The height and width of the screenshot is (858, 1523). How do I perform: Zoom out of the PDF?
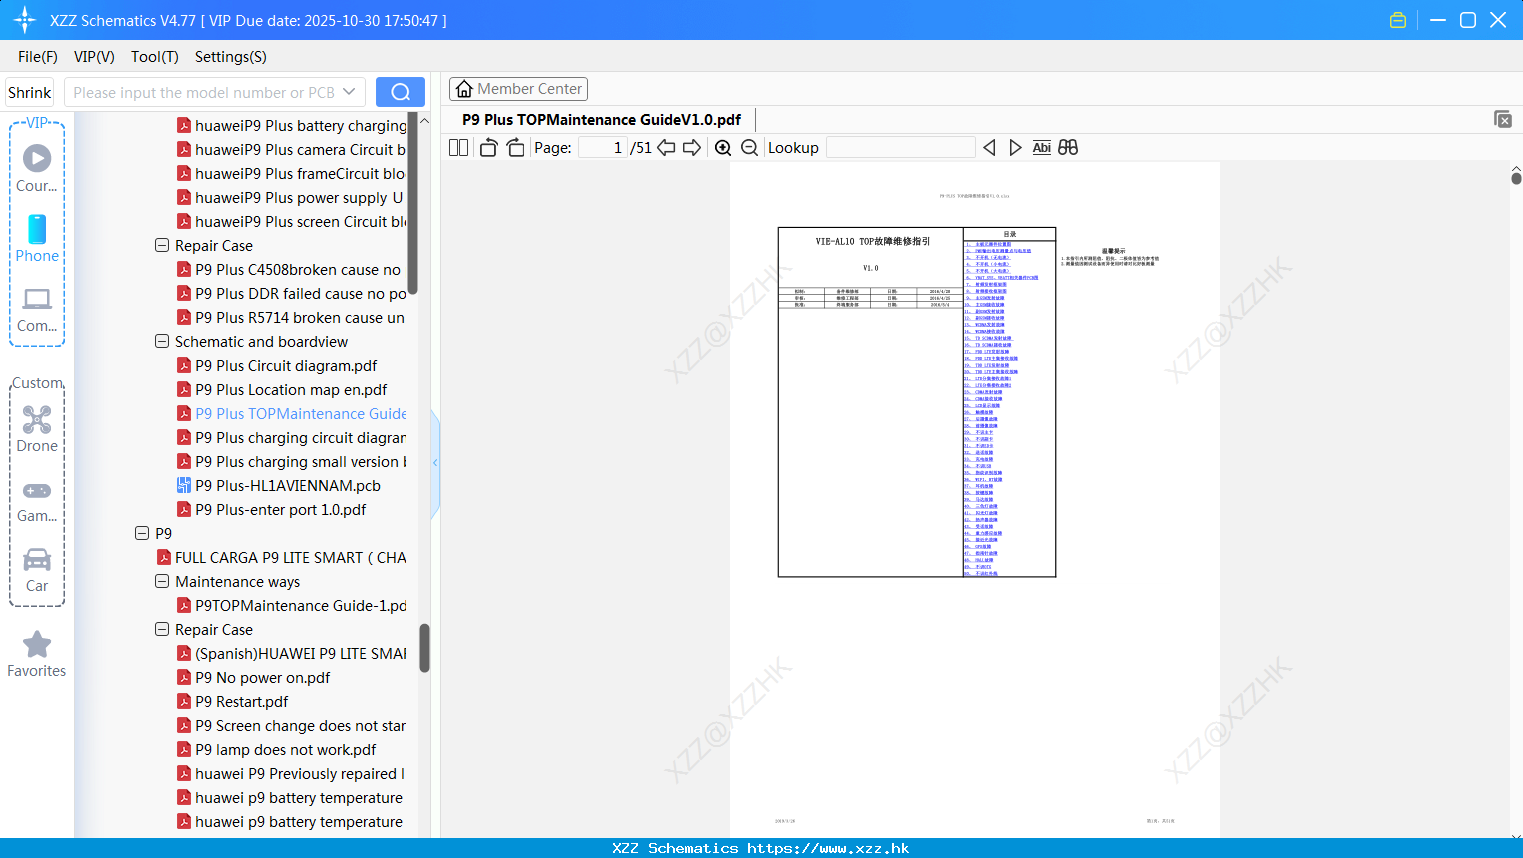[749, 147]
